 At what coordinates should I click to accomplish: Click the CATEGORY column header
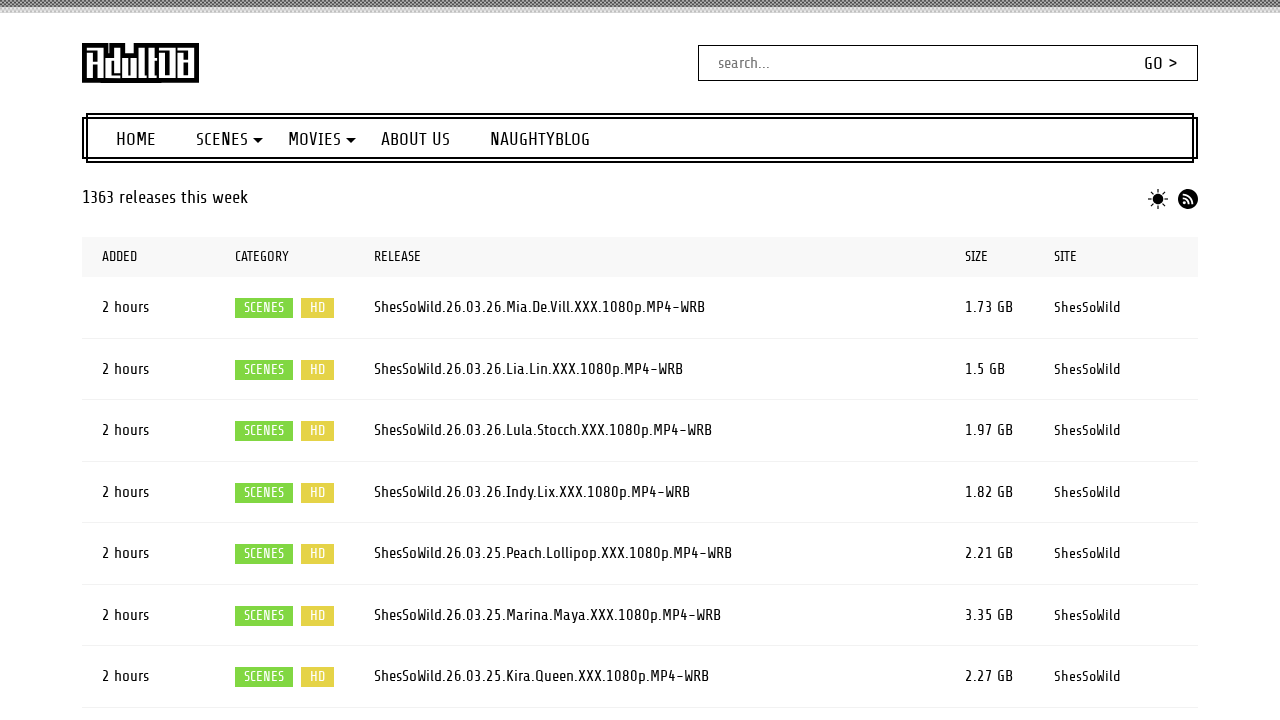click(262, 257)
